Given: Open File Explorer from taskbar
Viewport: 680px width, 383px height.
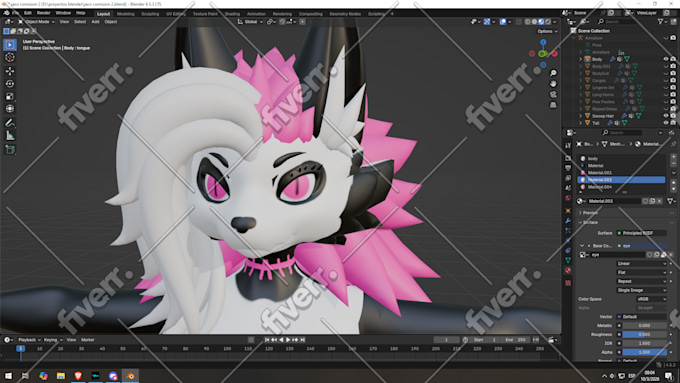Looking at the screenshot, I should click(x=61, y=376).
